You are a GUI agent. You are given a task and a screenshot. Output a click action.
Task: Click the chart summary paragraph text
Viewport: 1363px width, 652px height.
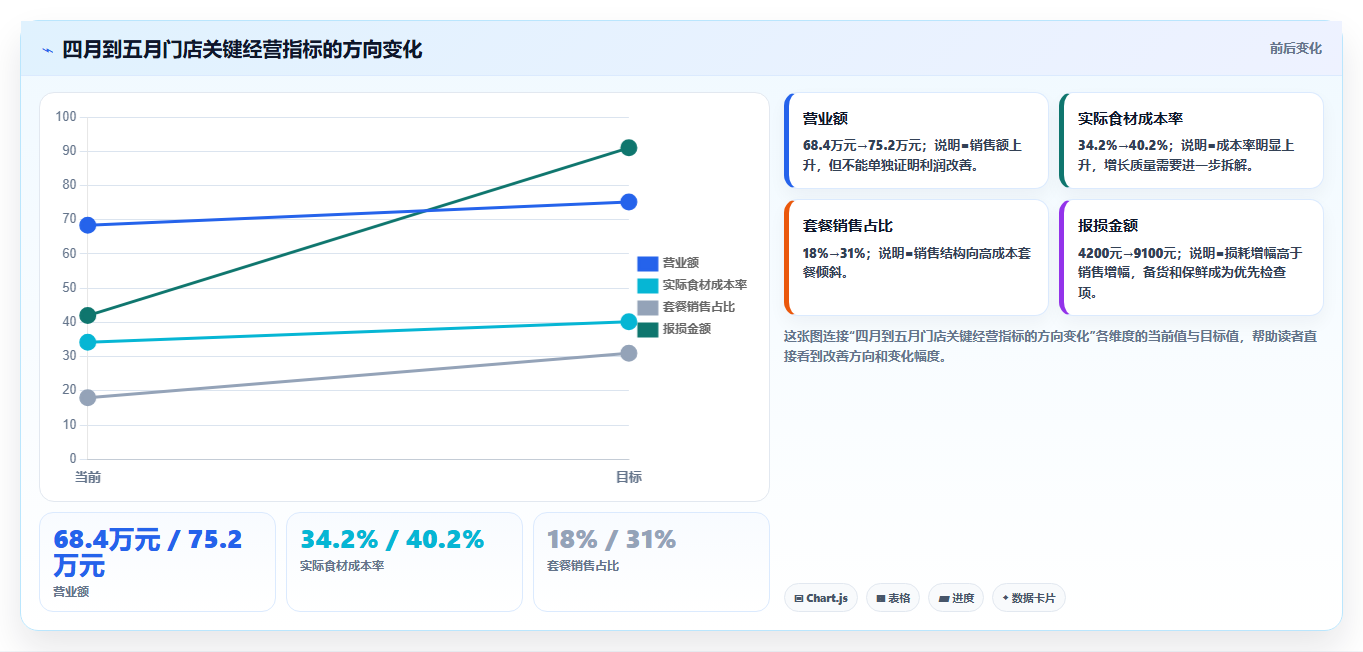(x=1051, y=346)
